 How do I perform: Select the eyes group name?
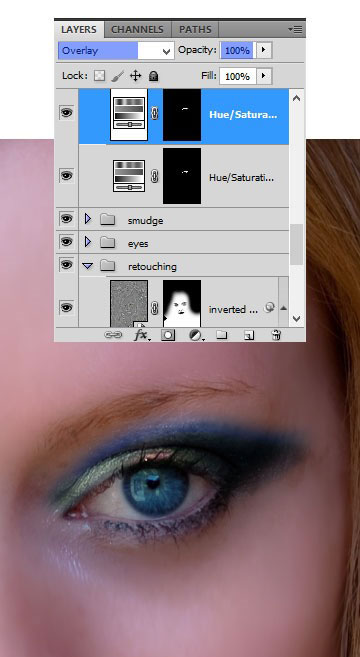click(x=138, y=243)
